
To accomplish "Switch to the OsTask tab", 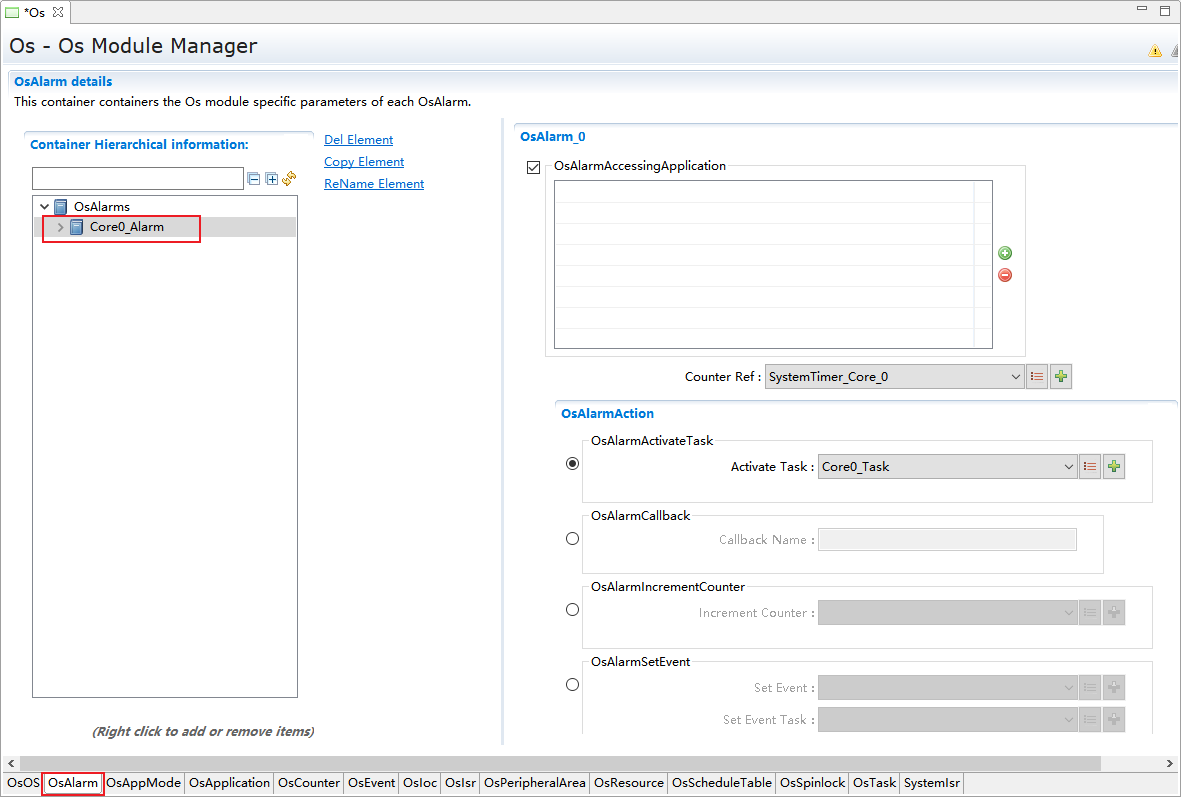I will tap(874, 783).
